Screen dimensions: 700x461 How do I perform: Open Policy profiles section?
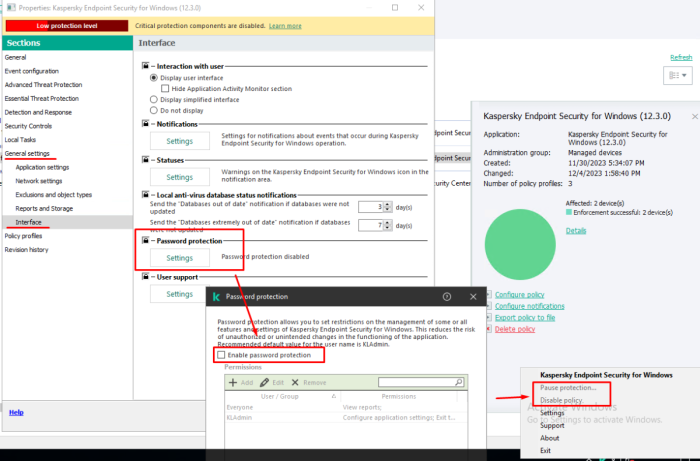point(23,236)
